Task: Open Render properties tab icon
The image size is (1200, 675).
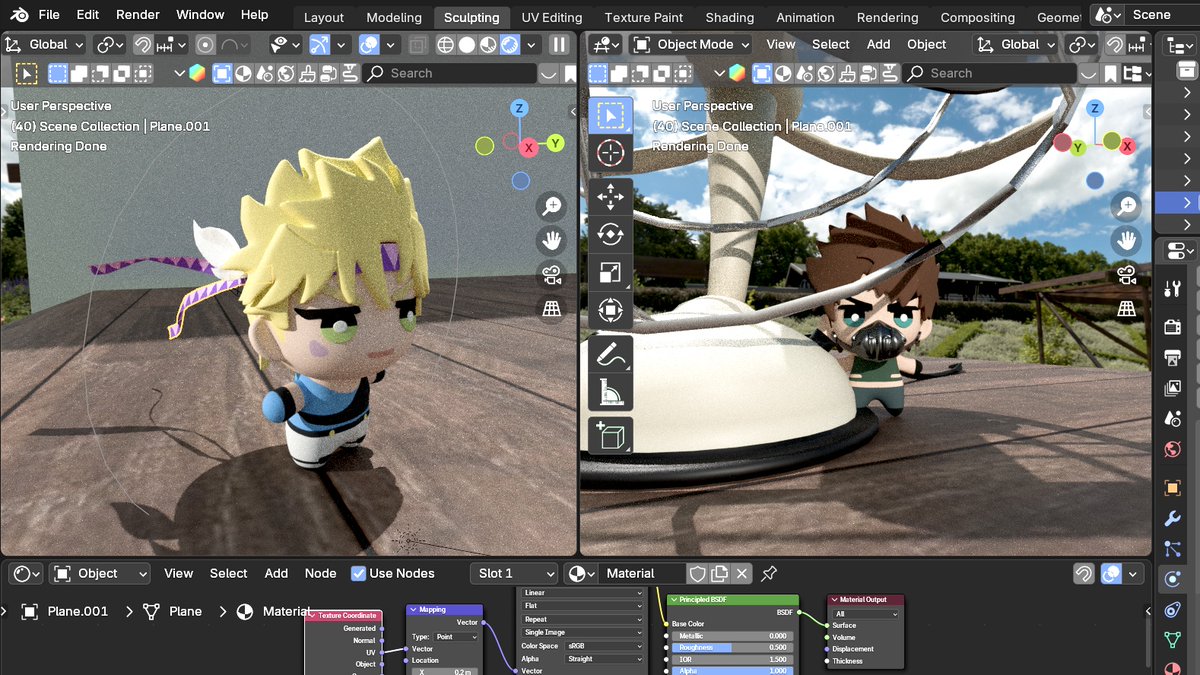Action: coord(1173,327)
